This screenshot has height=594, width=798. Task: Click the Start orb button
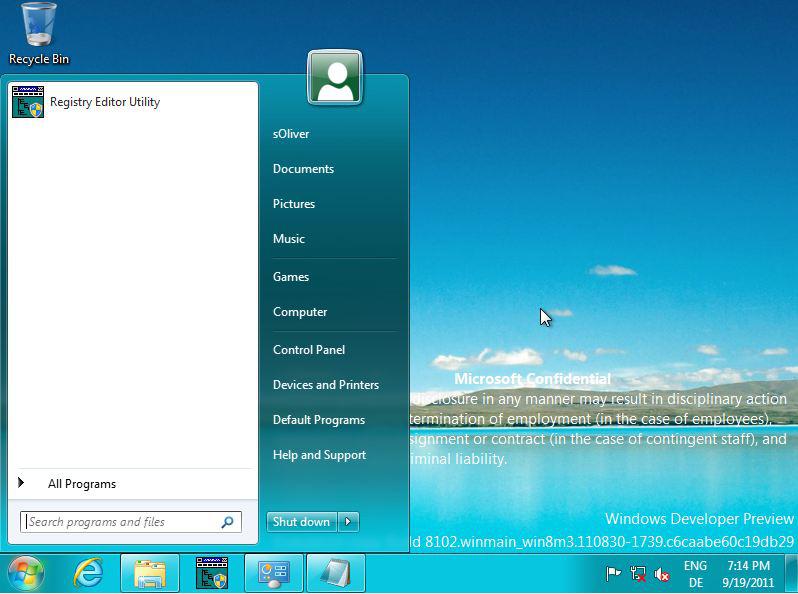[25, 574]
